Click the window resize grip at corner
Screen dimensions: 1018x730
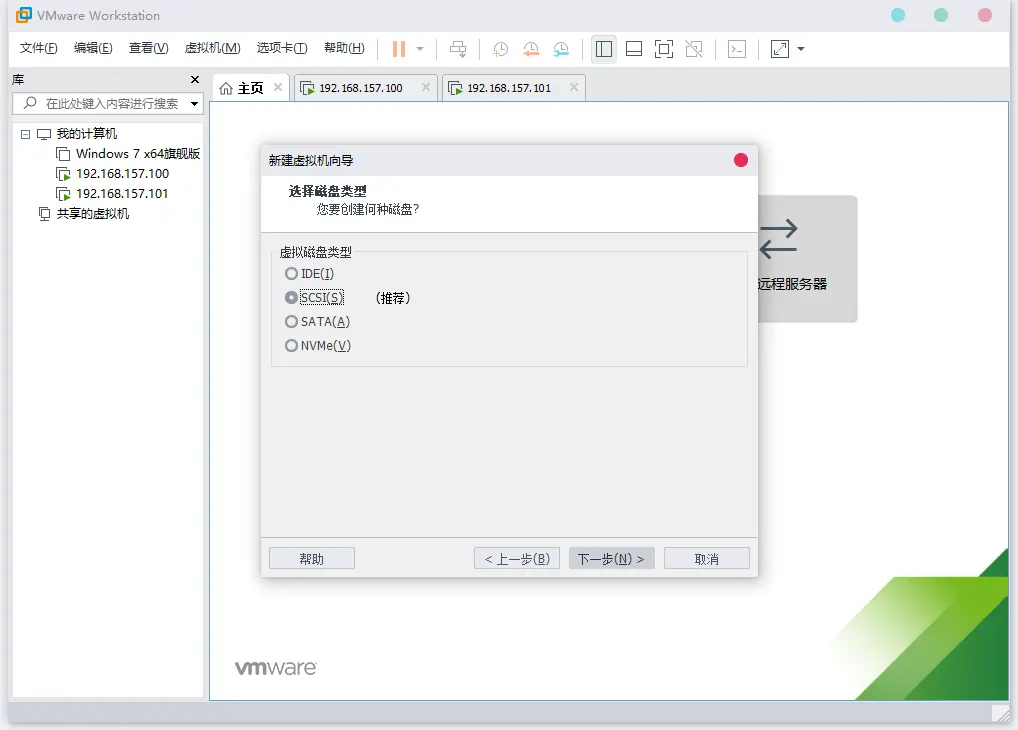coord(1001,713)
